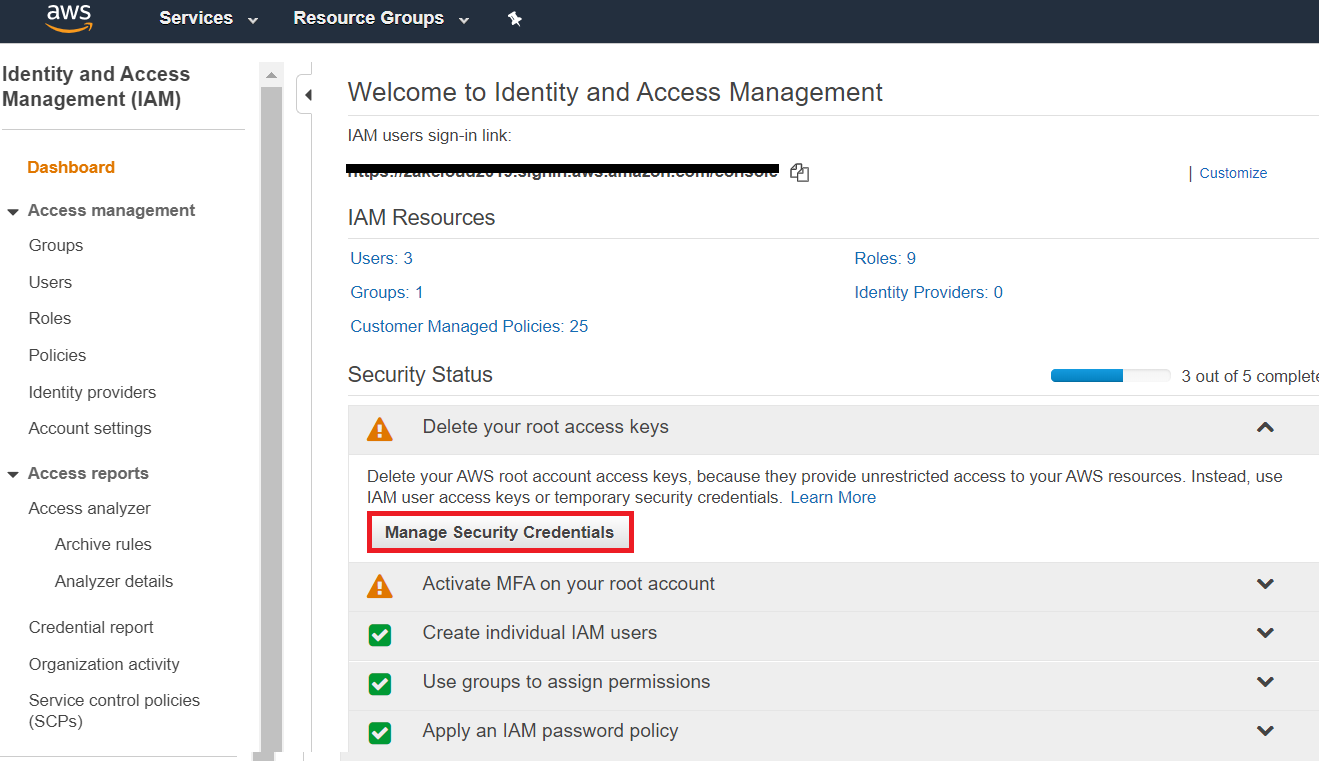Open Users in the sidebar navigation
1319x761 pixels.
[x=50, y=282]
